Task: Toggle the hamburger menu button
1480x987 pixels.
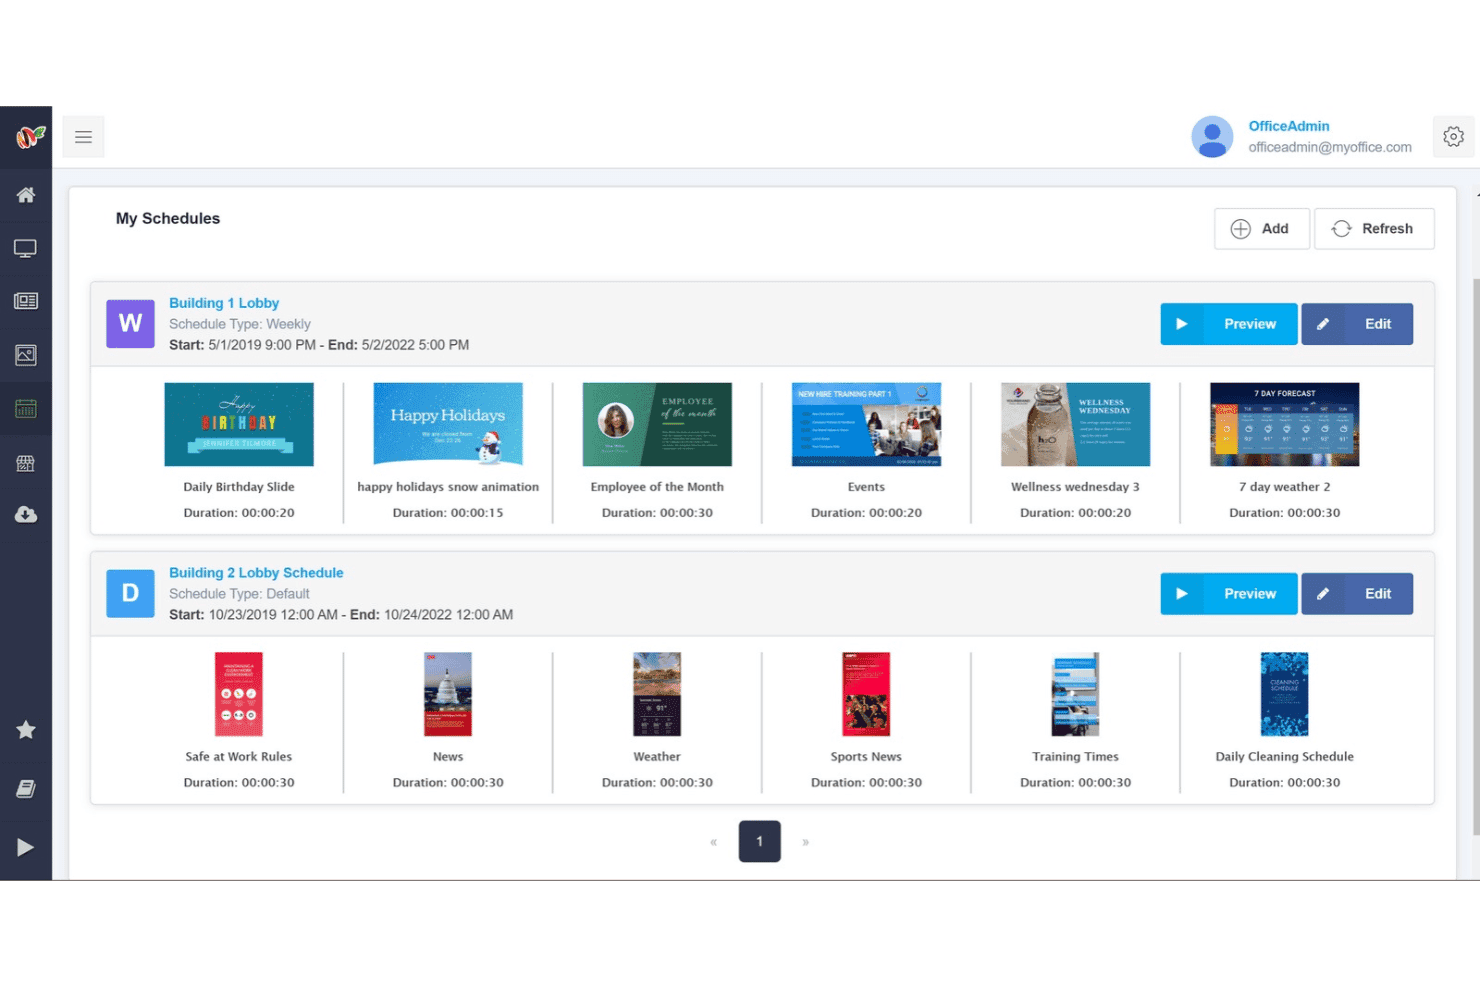Action: point(83,137)
